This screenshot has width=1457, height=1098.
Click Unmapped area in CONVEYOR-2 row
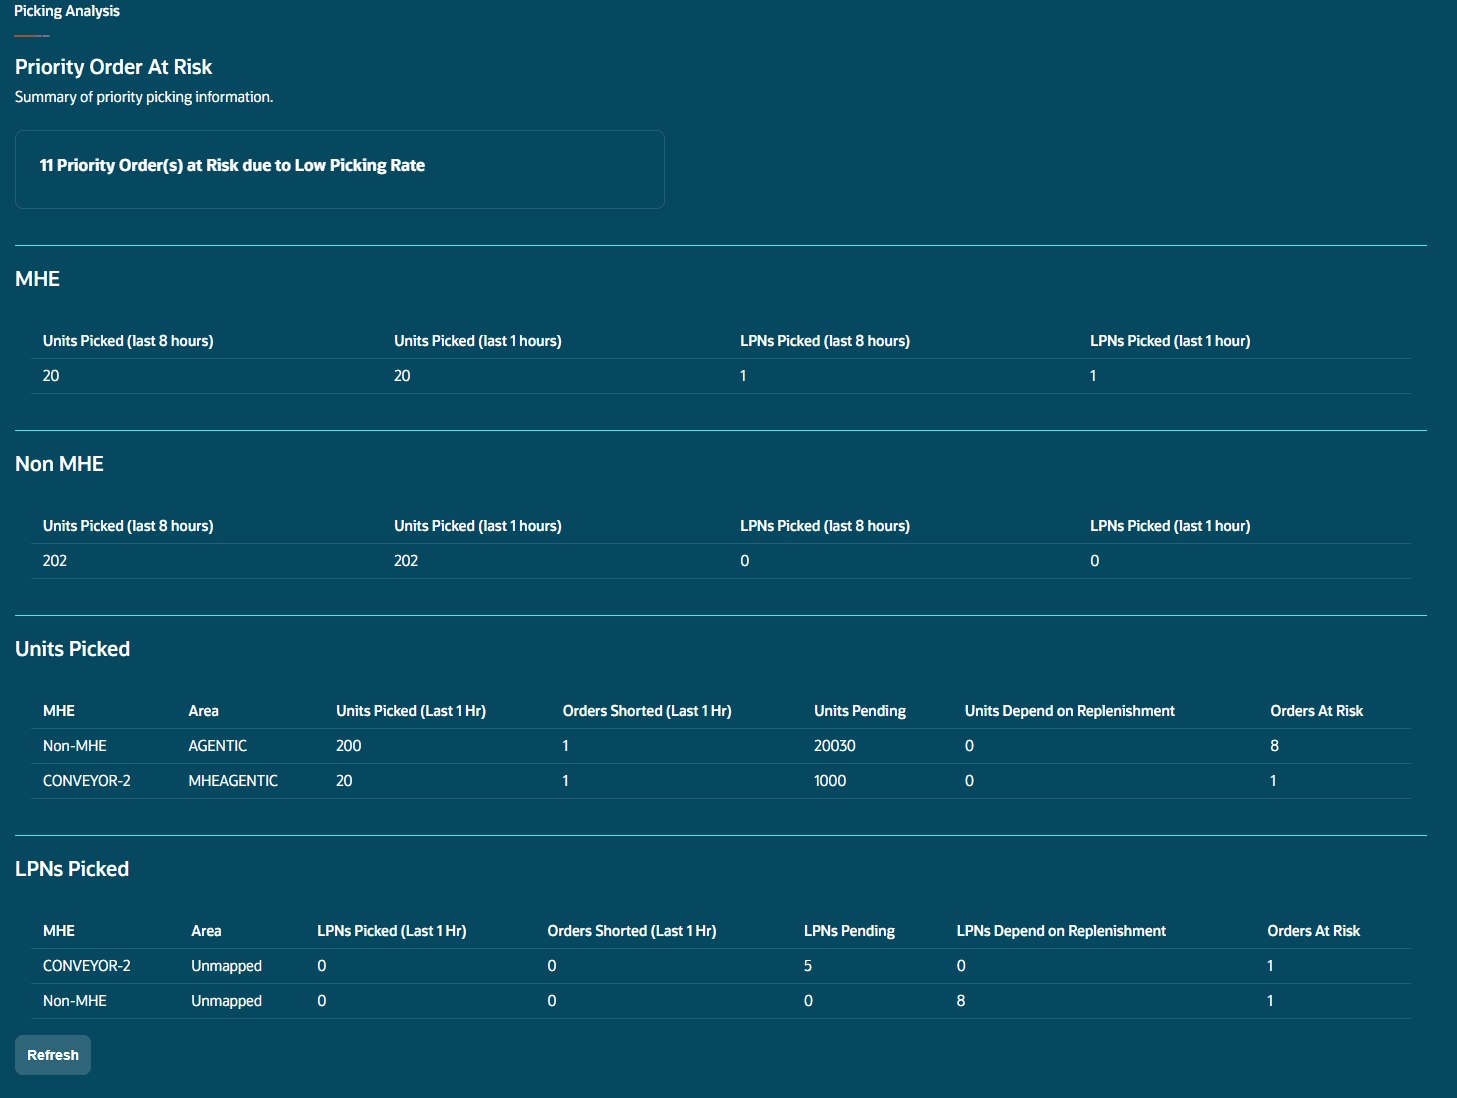coord(227,966)
